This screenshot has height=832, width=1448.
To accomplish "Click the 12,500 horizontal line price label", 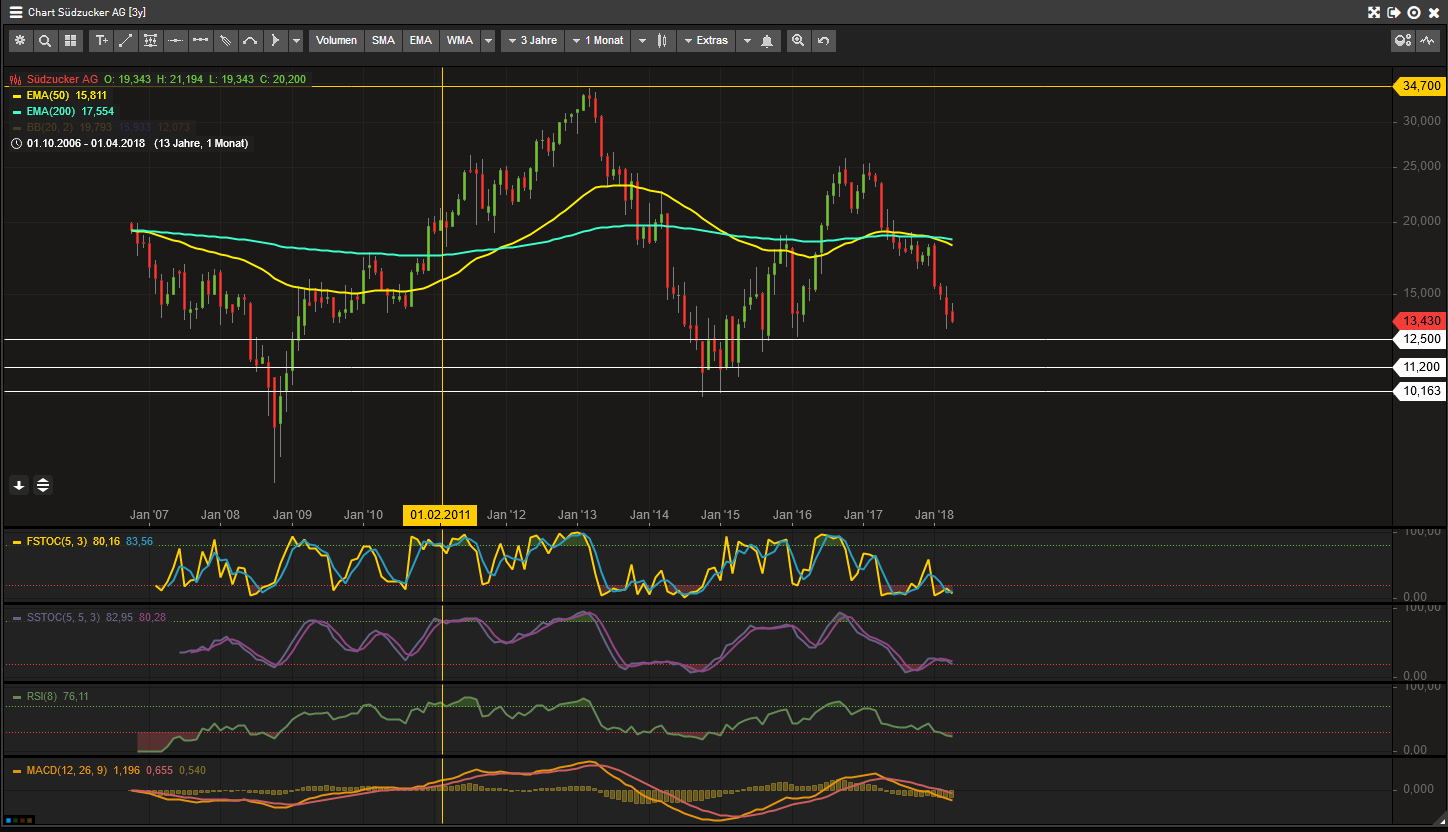I will pyautogui.click(x=1421, y=340).
